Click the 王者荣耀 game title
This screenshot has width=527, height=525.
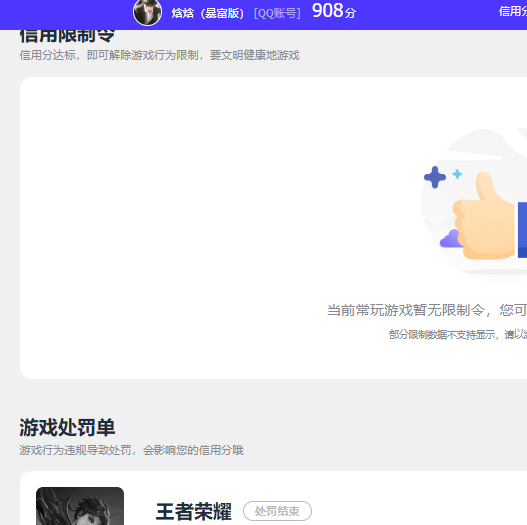point(194,512)
